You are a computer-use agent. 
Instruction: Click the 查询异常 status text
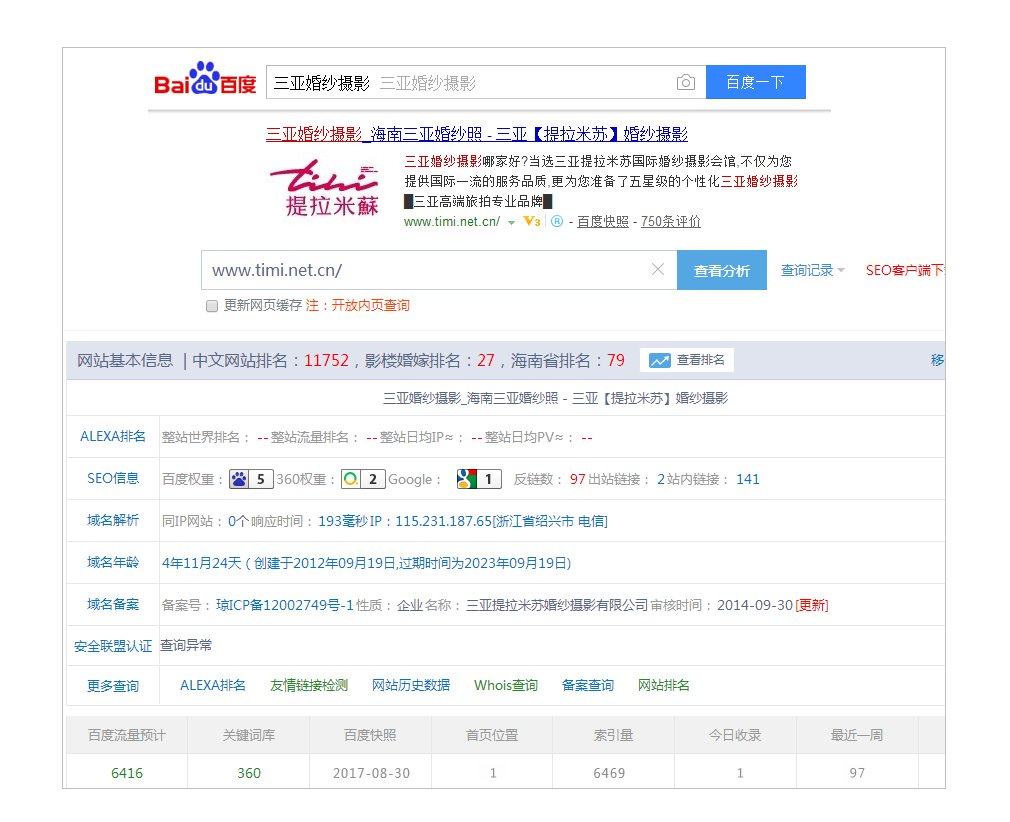coord(186,645)
